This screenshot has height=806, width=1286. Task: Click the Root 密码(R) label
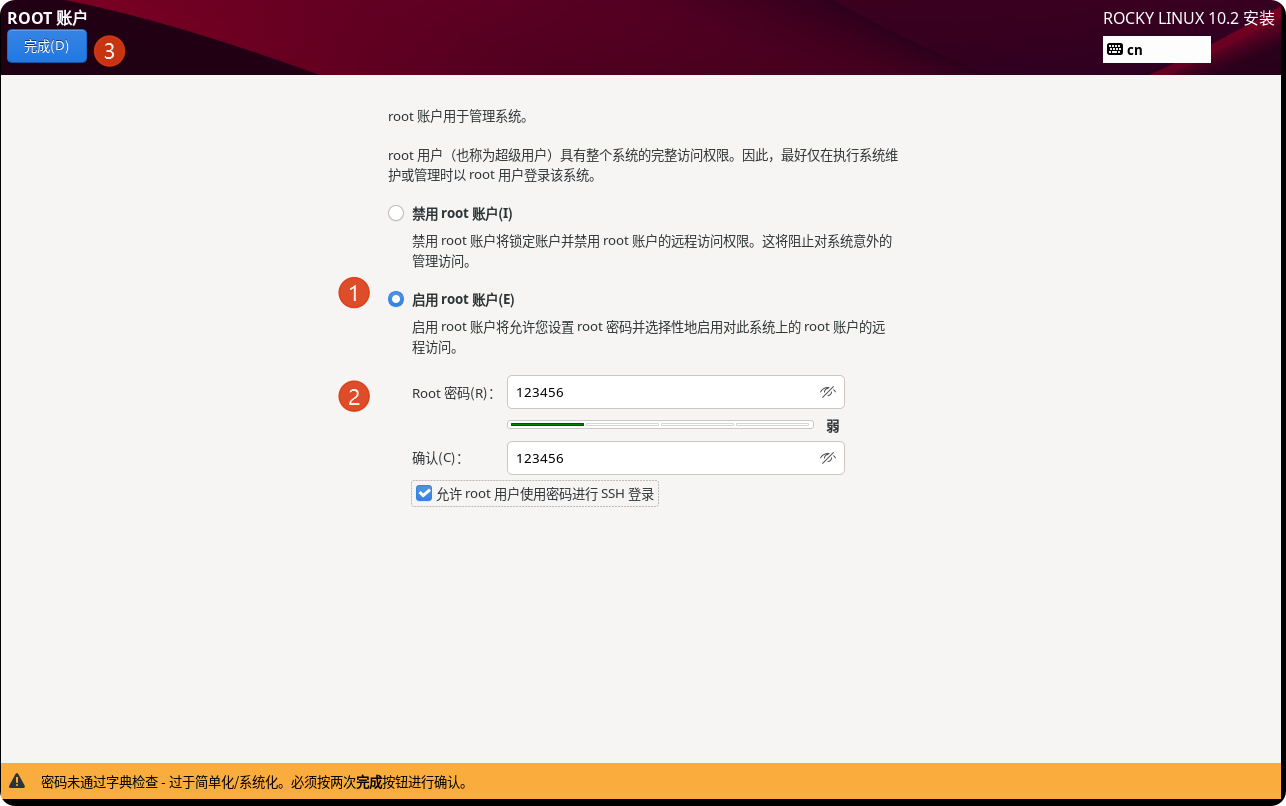click(x=452, y=393)
